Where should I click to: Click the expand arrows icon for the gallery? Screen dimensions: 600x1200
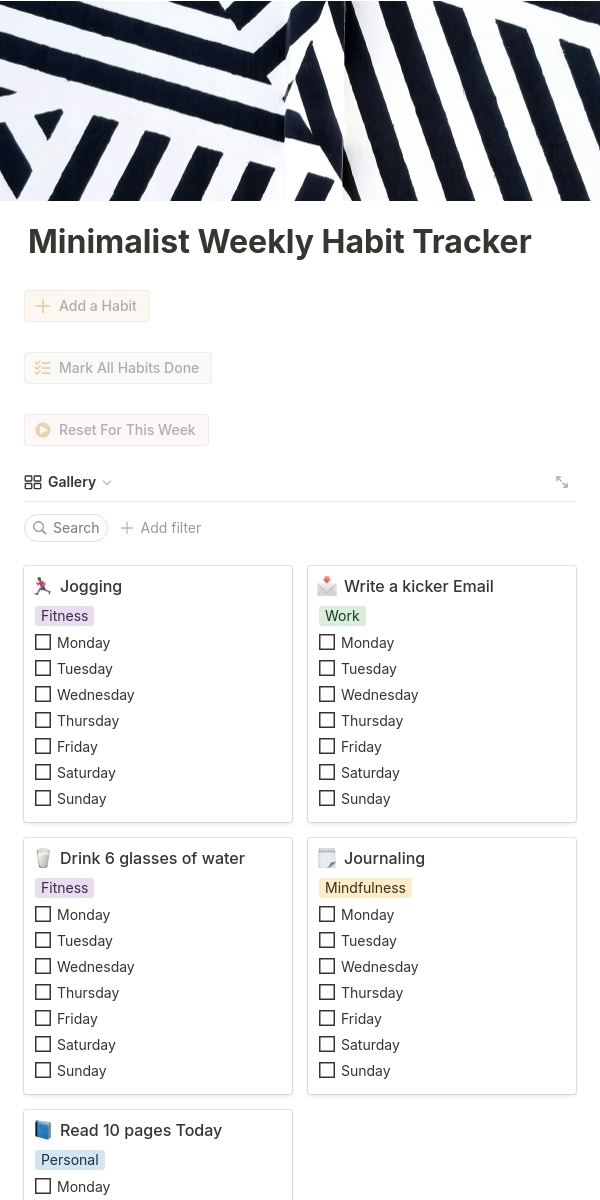coord(562,482)
